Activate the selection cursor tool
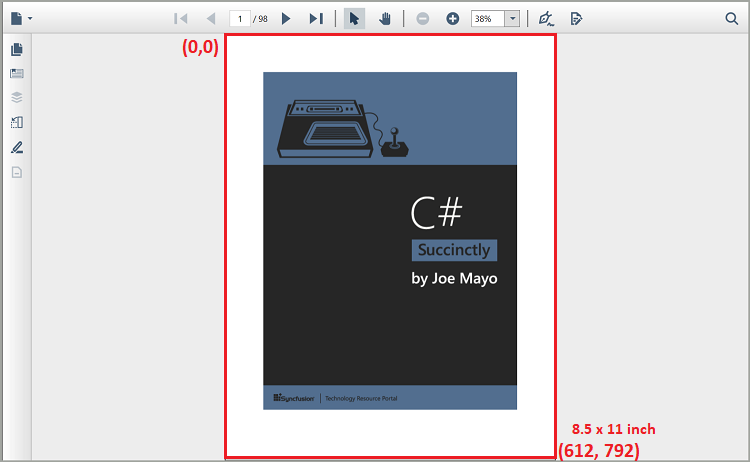Image resolution: width=750 pixels, height=462 pixels. tap(354, 18)
